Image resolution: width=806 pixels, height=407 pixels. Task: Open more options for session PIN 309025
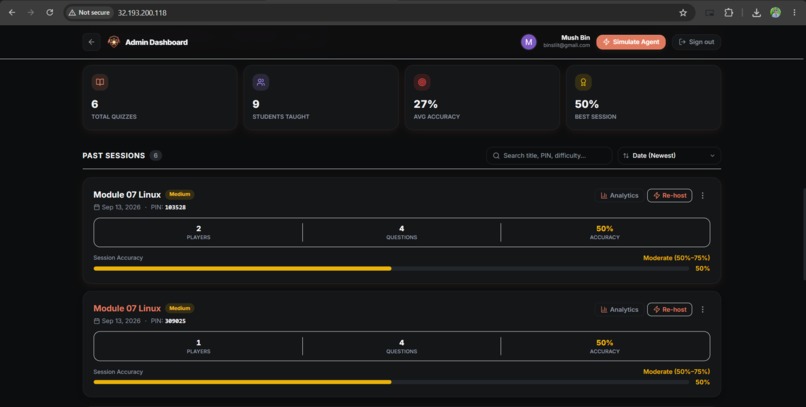pyautogui.click(x=702, y=309)
